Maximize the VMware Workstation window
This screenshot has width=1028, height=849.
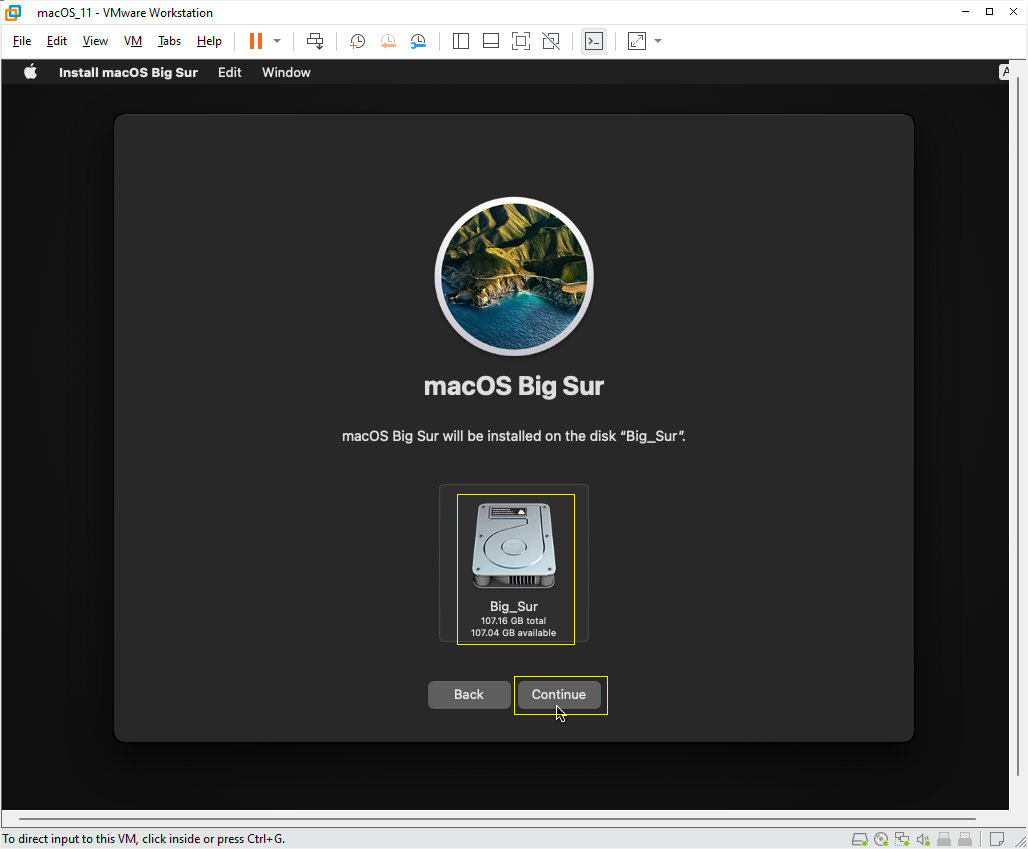coord(989,12)
